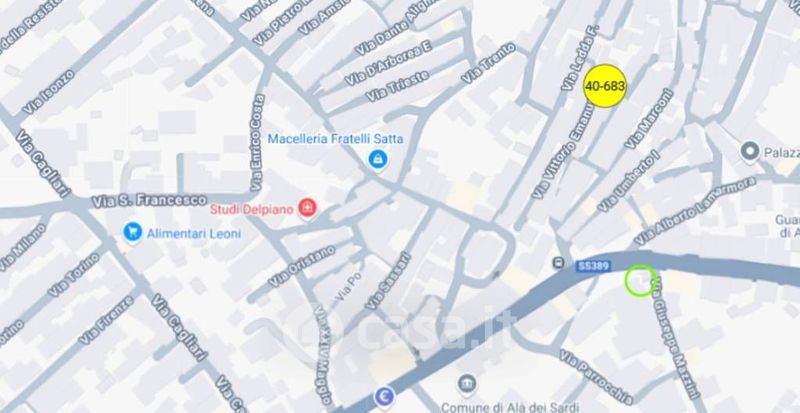Viewport: 800px width, 413px height.
Task: Click the yellow 40-683 map marker
Action: click(x=605, y=86)
